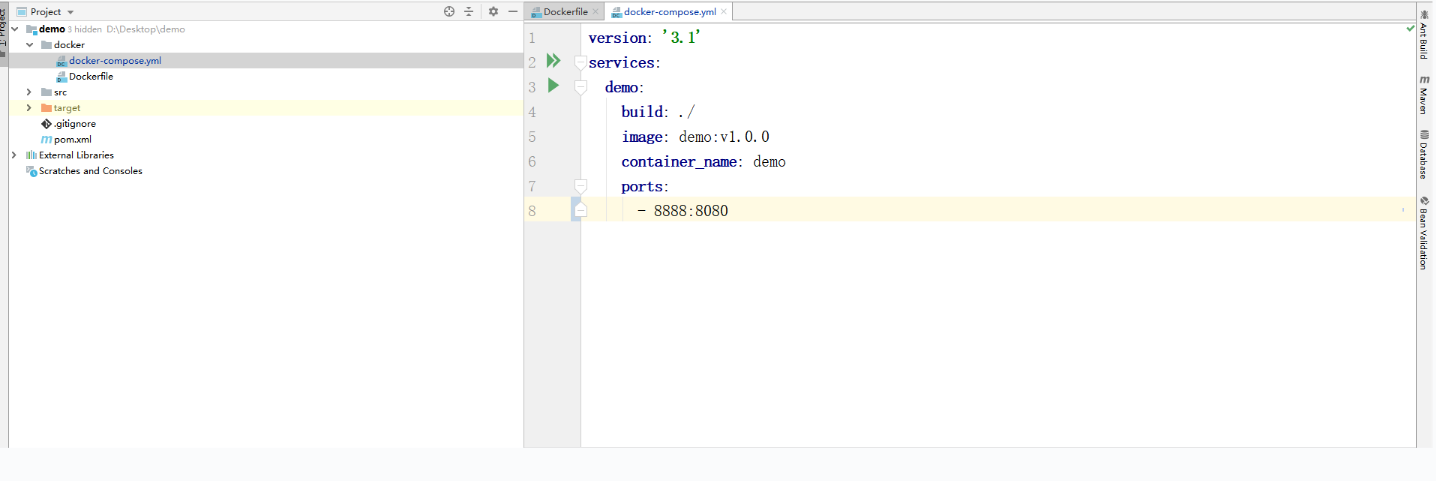Viewport: 1436px width, 481px height.
Task: Click the image value demo:v1.0.0
Action: click(x=723, y=136)
